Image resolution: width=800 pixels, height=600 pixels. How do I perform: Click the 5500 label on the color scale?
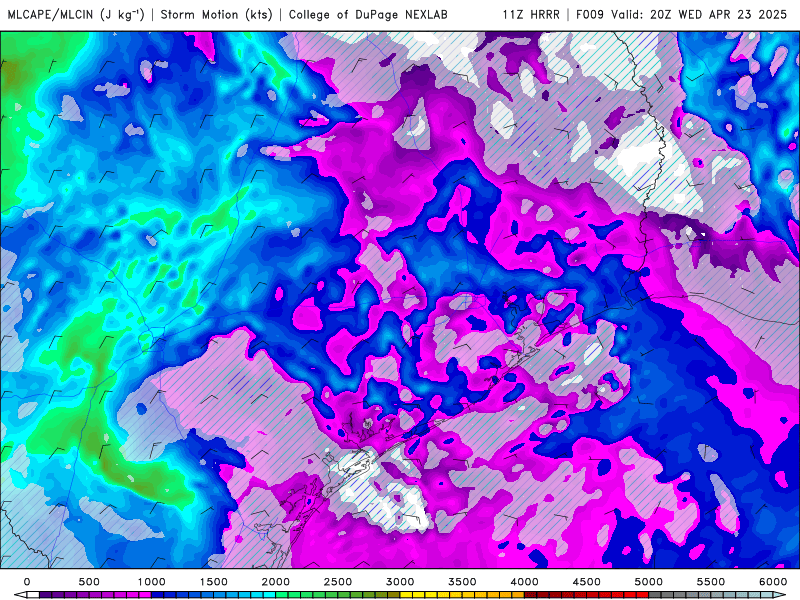tap(711, 582)
